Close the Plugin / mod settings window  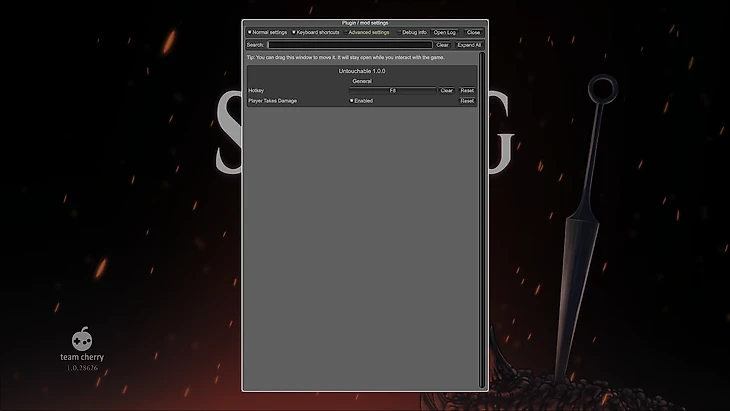[x=473, y=32]
